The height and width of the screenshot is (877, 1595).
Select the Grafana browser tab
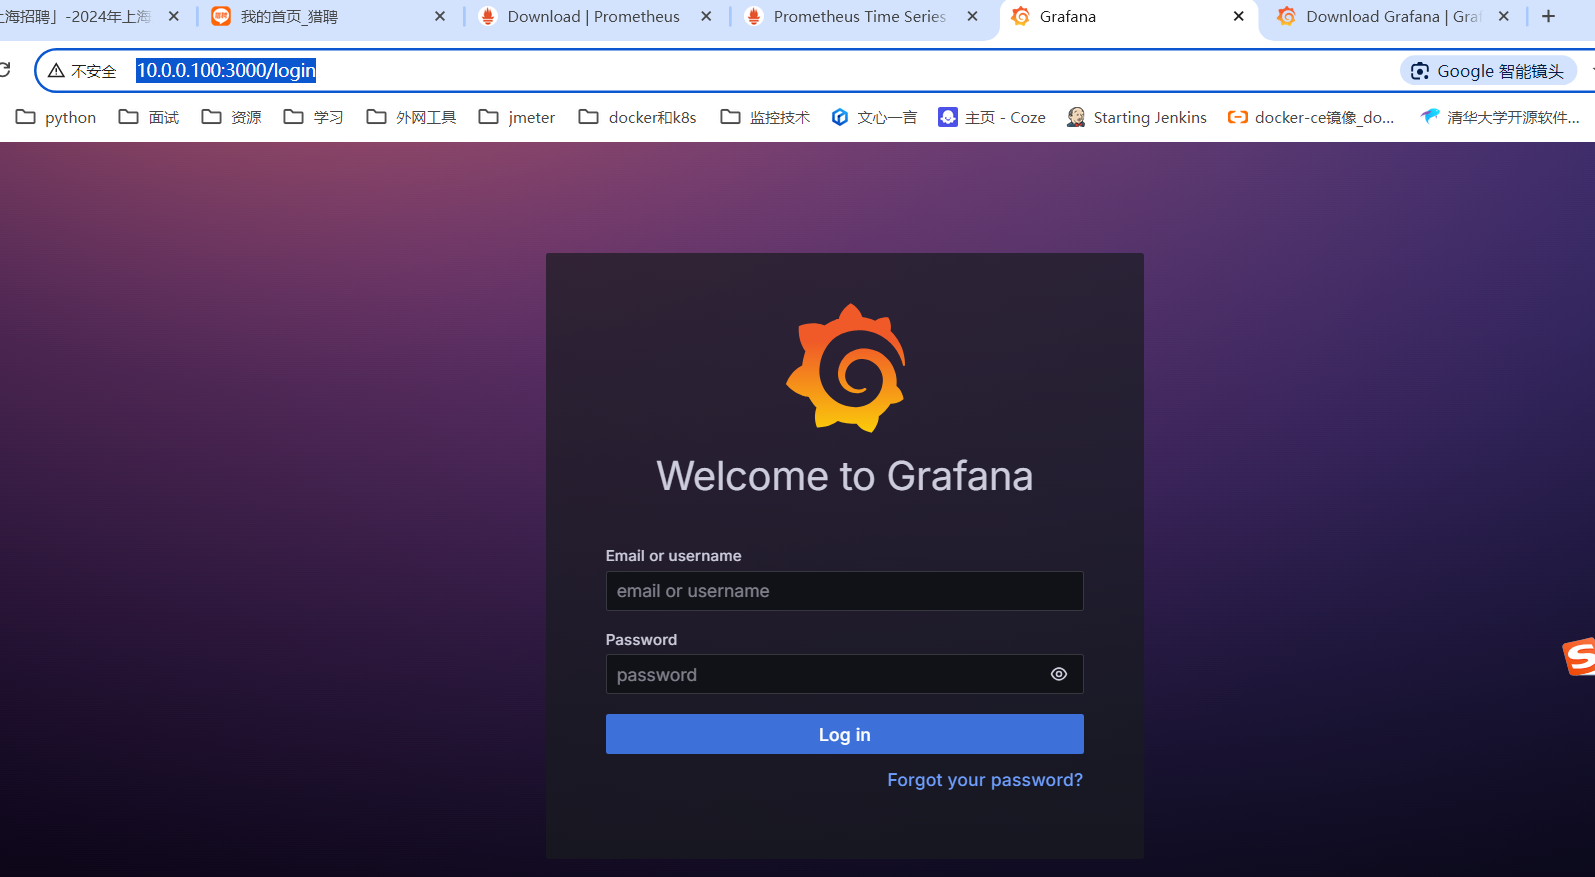pos(1128,17)
